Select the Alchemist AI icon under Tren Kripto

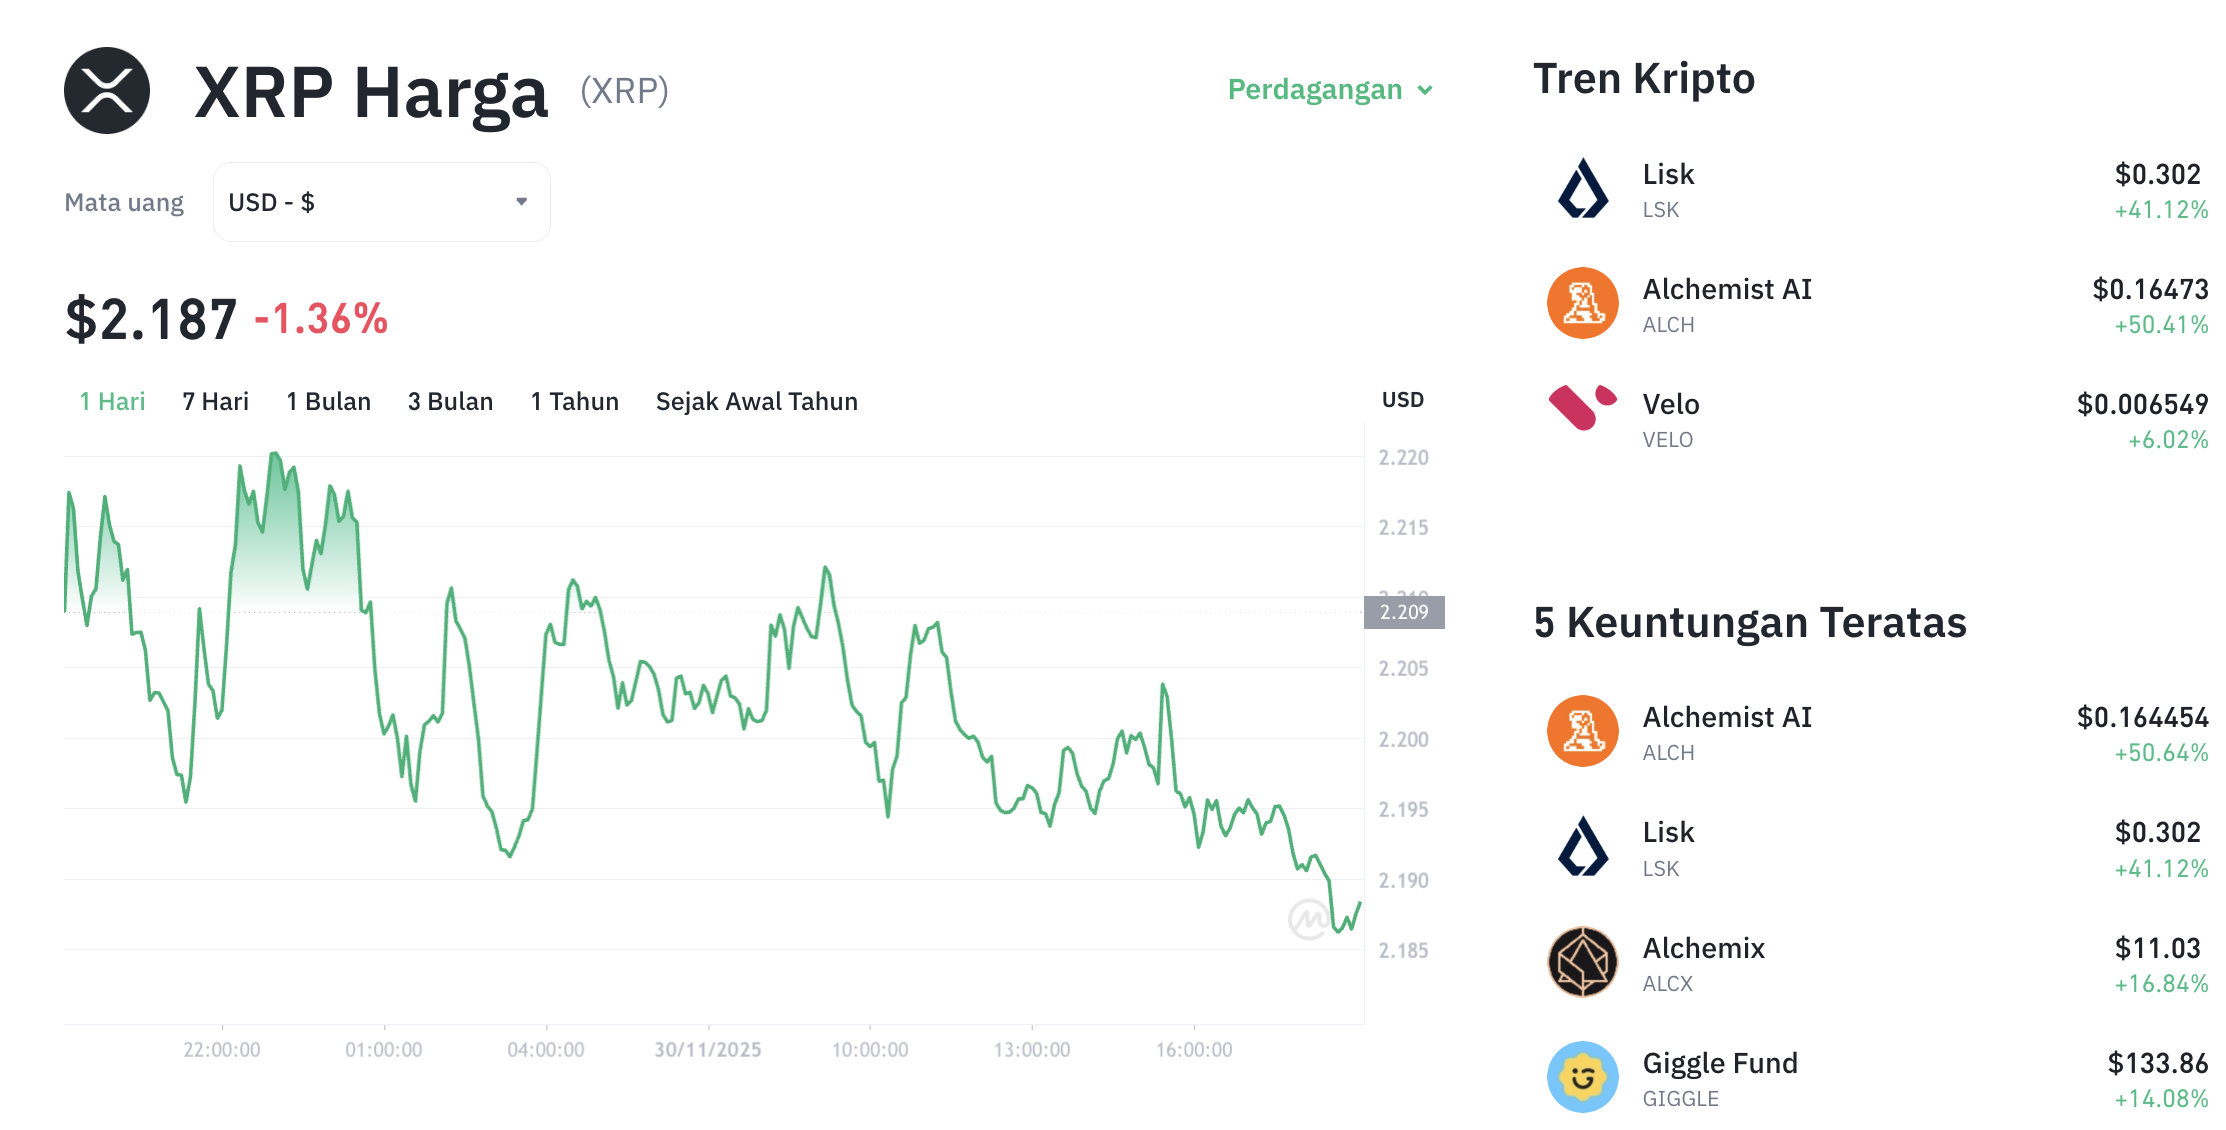1583,305
